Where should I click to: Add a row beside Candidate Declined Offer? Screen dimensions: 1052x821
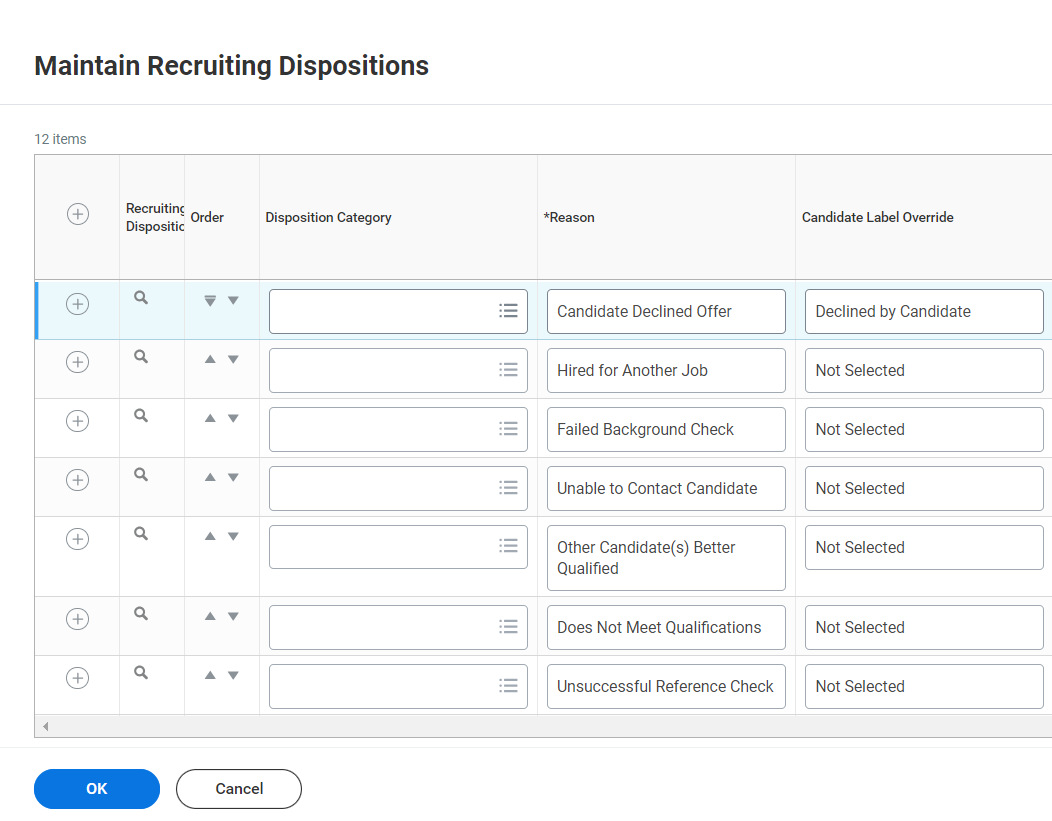pos(77,303)
